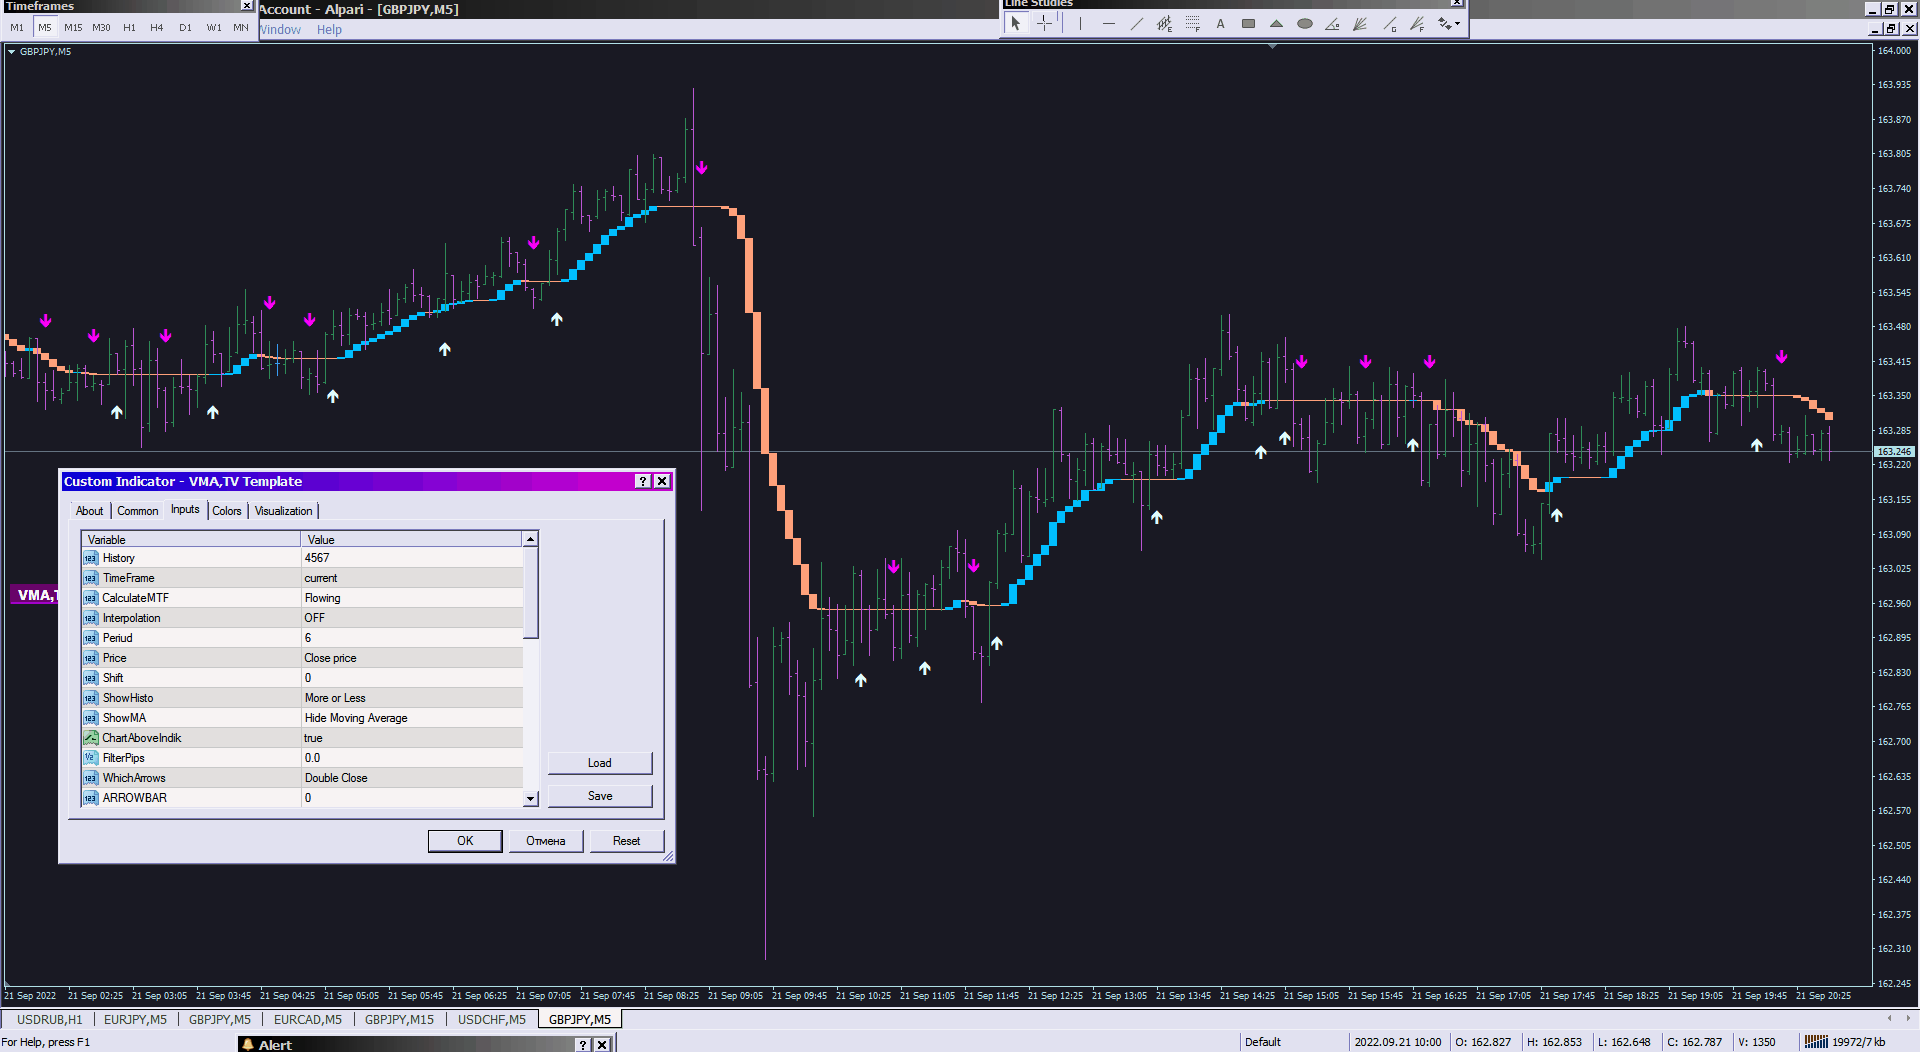Viewport: 1920px width, 1052px height.
Task: Open the Colors tab in indicator dialog
Action: click(227, 511)
